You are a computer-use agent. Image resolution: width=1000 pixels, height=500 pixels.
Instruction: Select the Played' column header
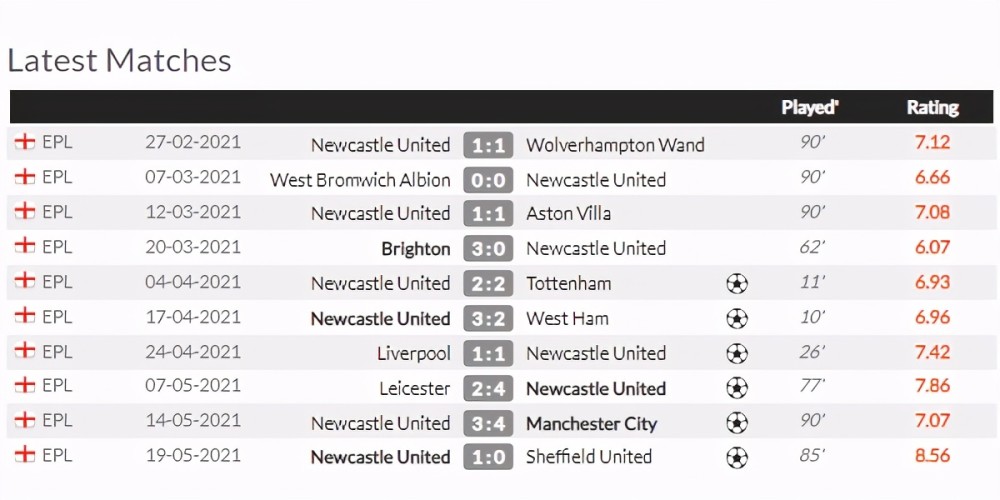tap(810, 107)
